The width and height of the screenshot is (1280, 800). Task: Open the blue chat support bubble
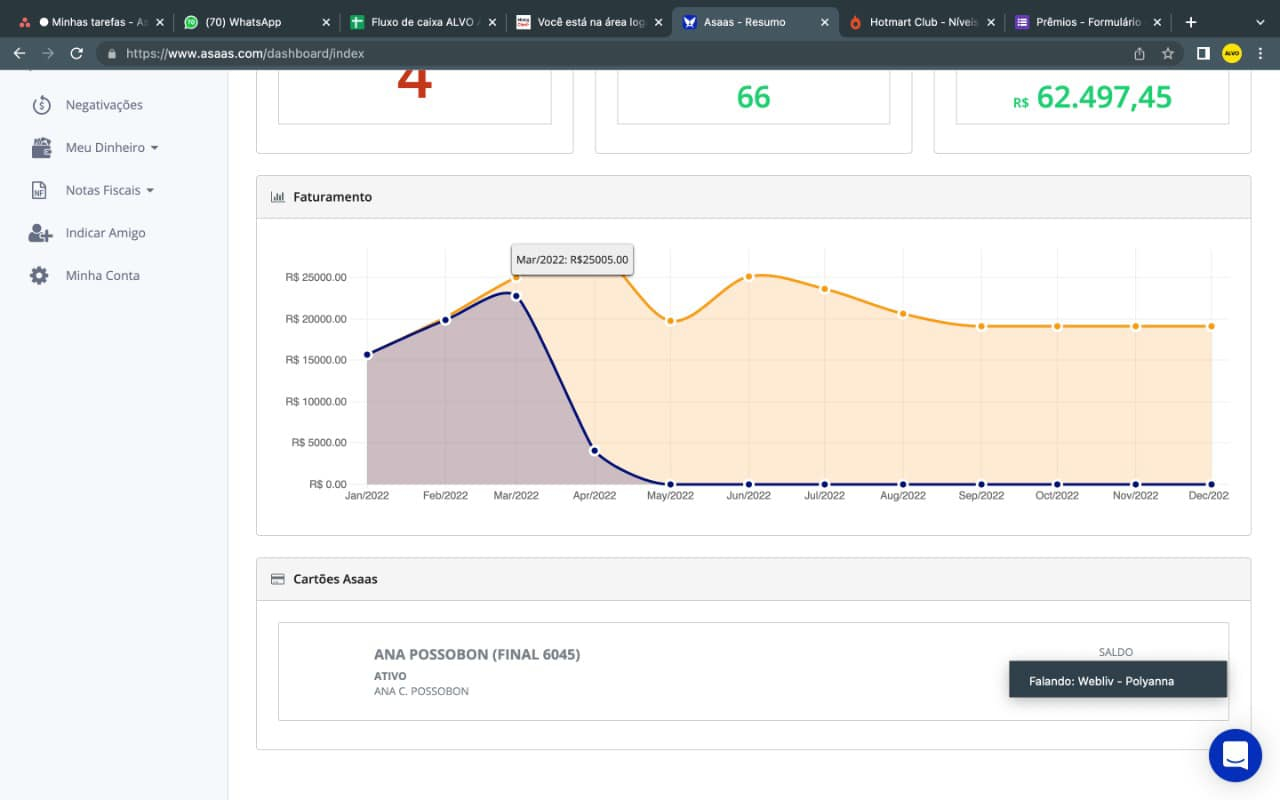[x=1235, y=755]
